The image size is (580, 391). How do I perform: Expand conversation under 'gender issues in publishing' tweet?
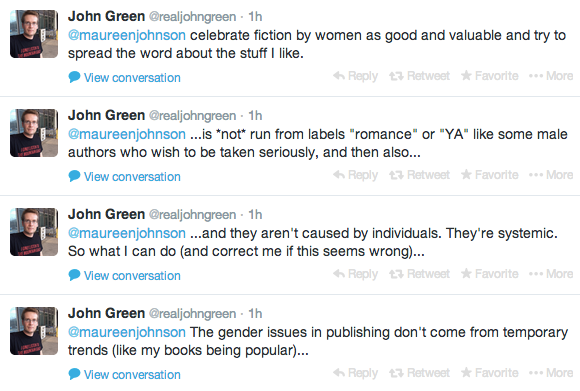[x=125, y=375]
